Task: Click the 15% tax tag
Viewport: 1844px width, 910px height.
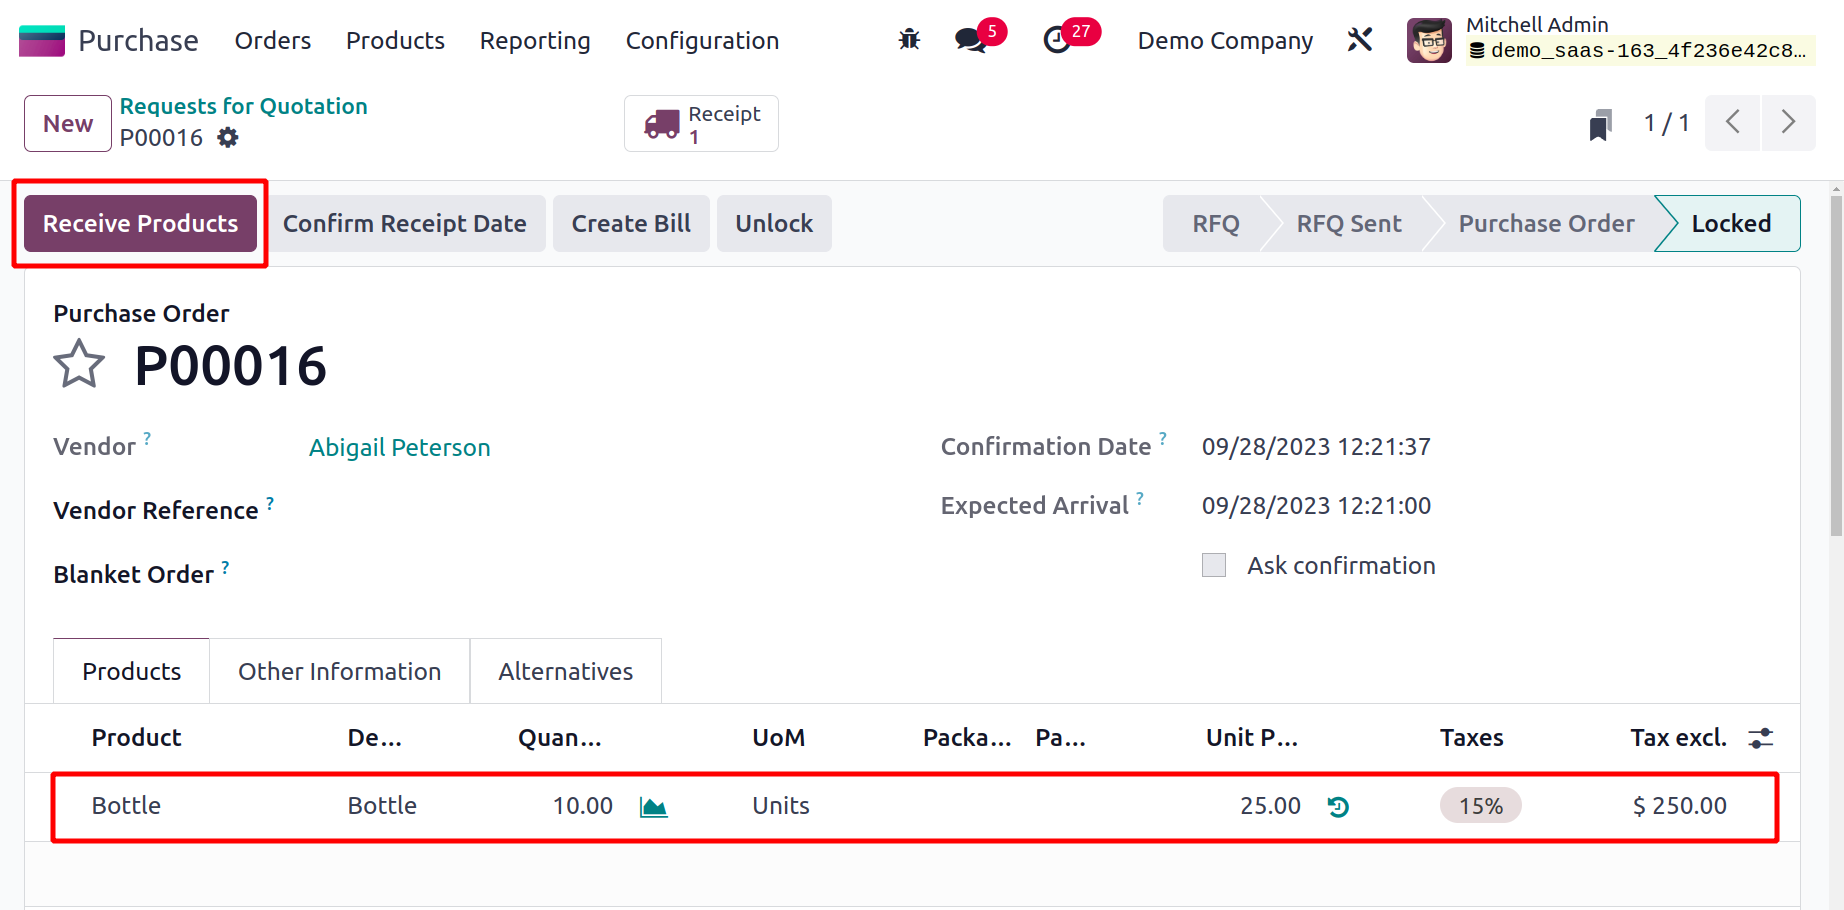Action: coord(1480,806)
